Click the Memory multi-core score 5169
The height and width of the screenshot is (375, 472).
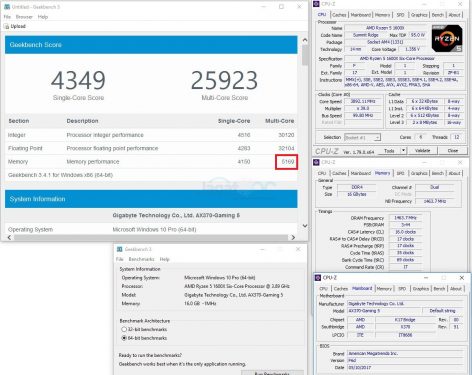click(288, 162)
